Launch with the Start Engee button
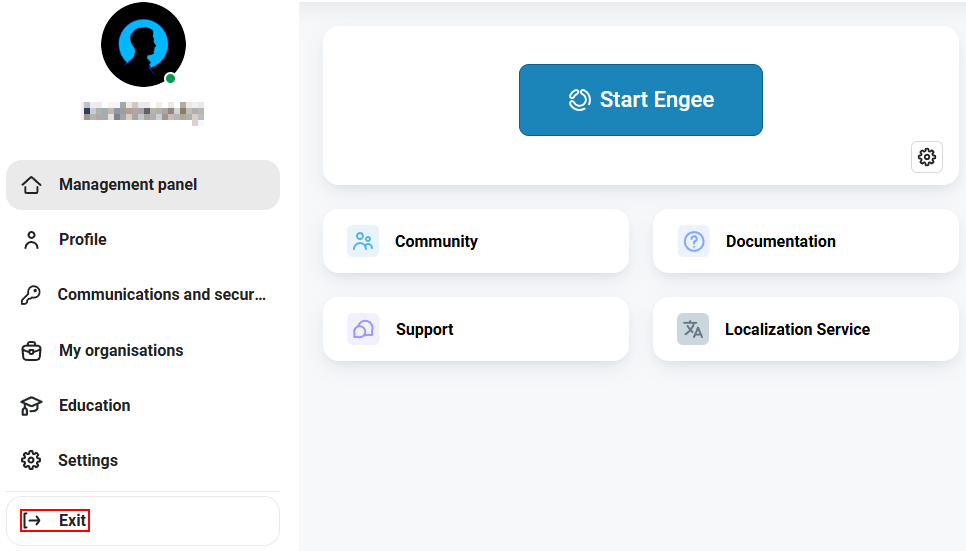The image size is (966, 551). click(641, 100)
